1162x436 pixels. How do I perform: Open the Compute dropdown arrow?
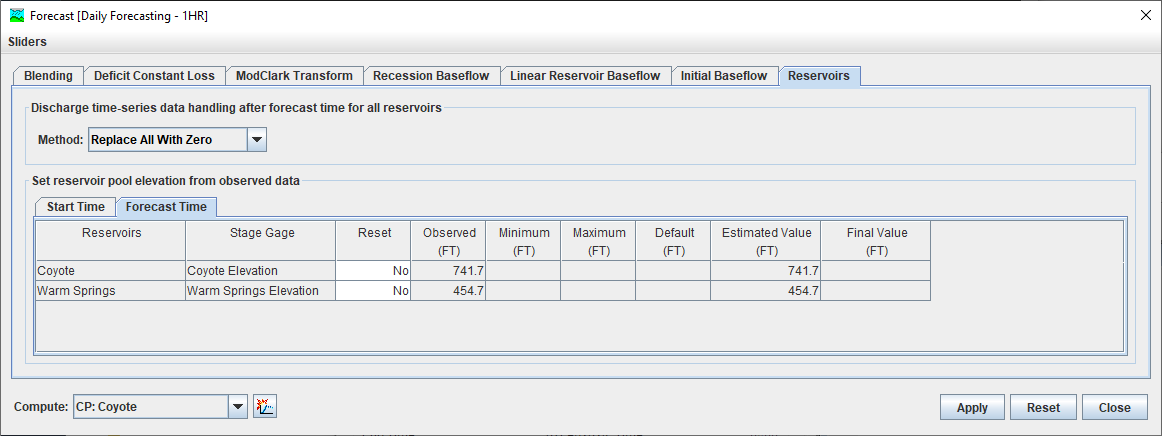pyautogui.click(x=237, y=406)
